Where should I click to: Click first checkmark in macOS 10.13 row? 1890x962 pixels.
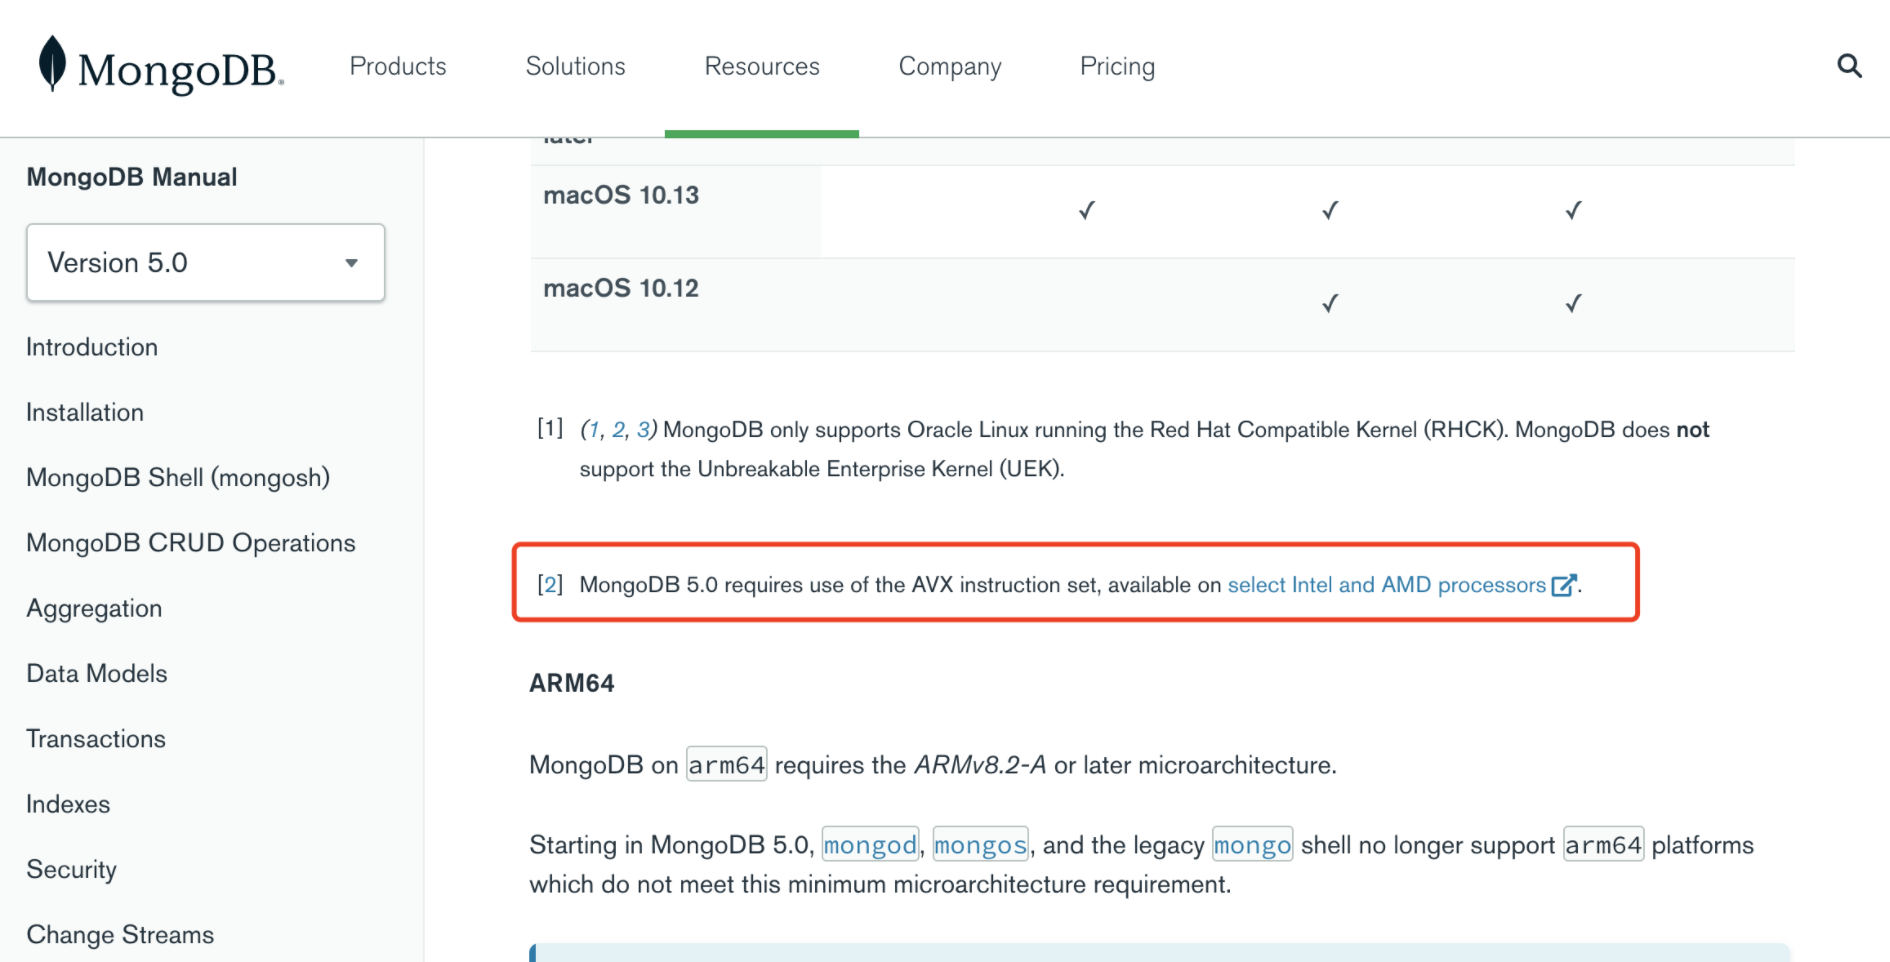[1087, 210]
